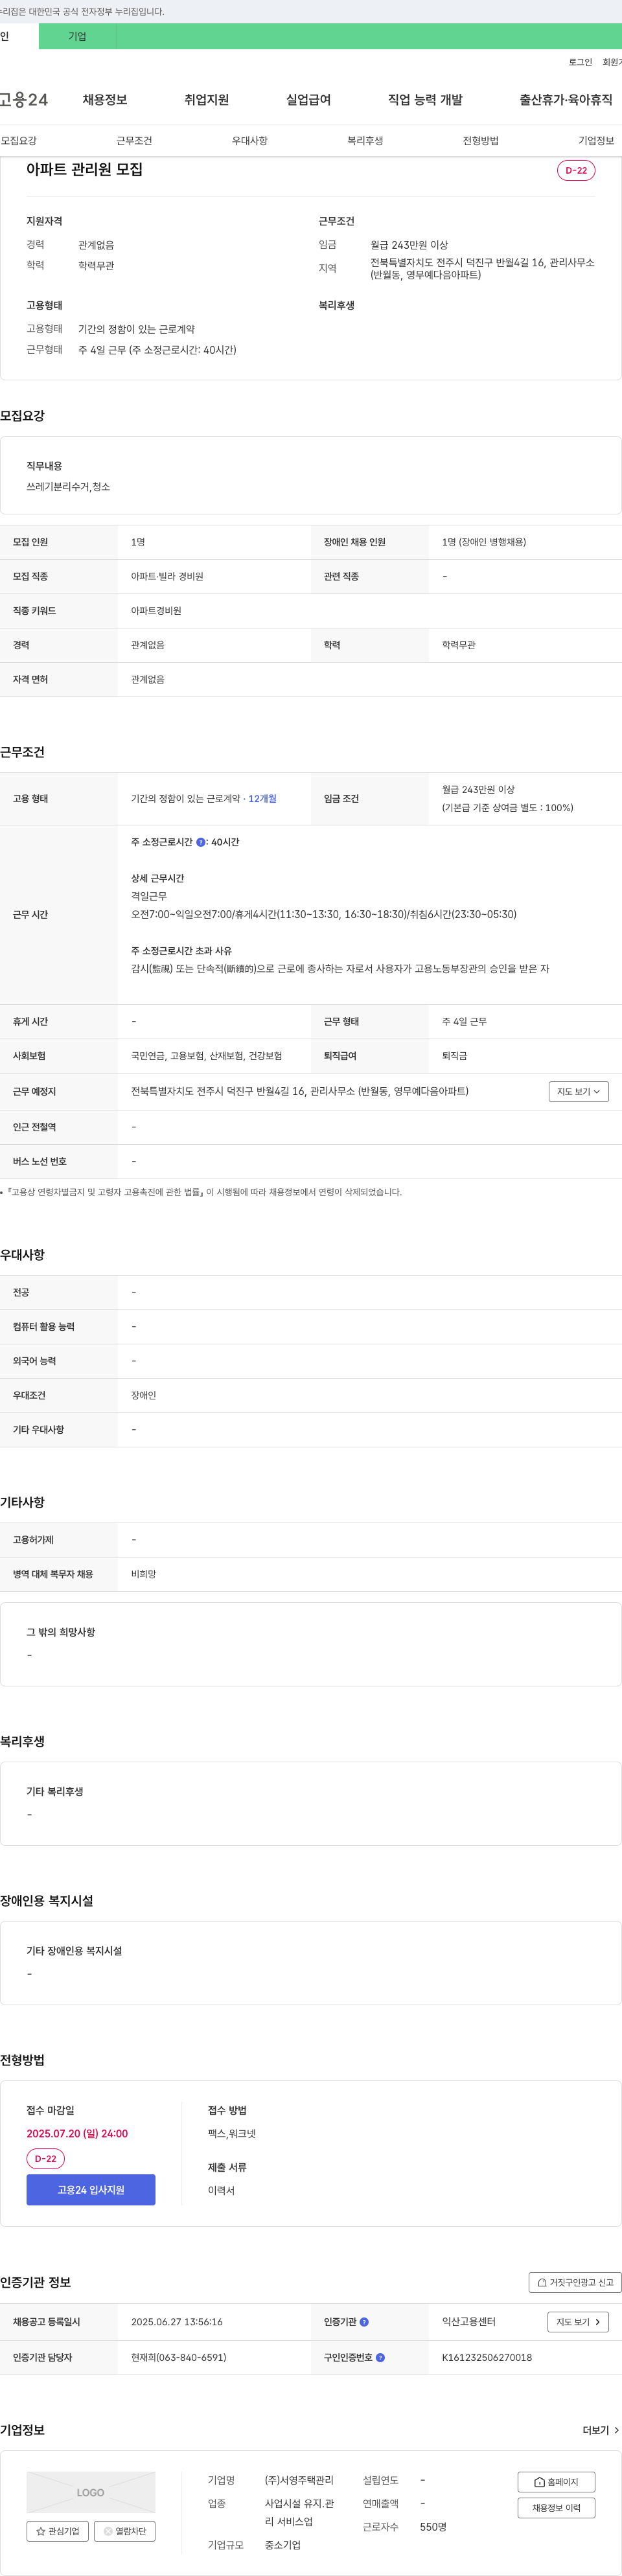
Task: Click the 중소기업 company size value
Action: pyautogui.click(x=283, y=2545)
